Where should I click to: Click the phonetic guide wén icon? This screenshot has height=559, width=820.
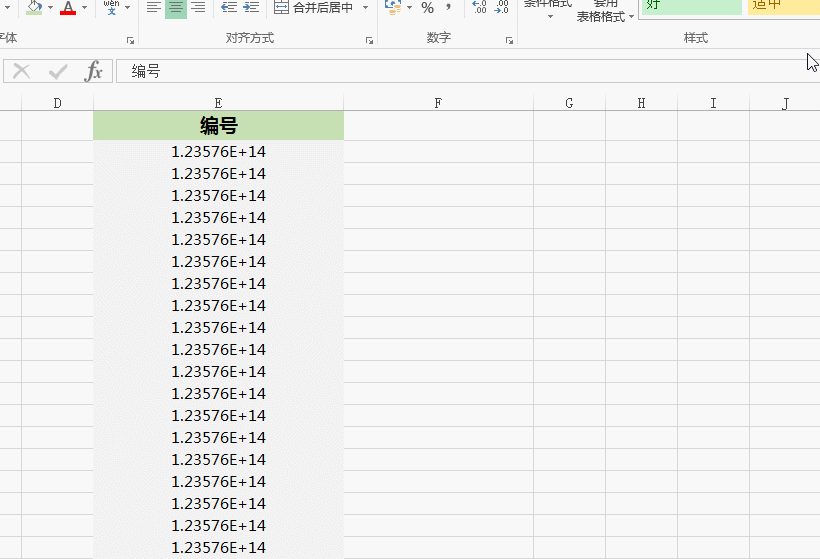111,7
